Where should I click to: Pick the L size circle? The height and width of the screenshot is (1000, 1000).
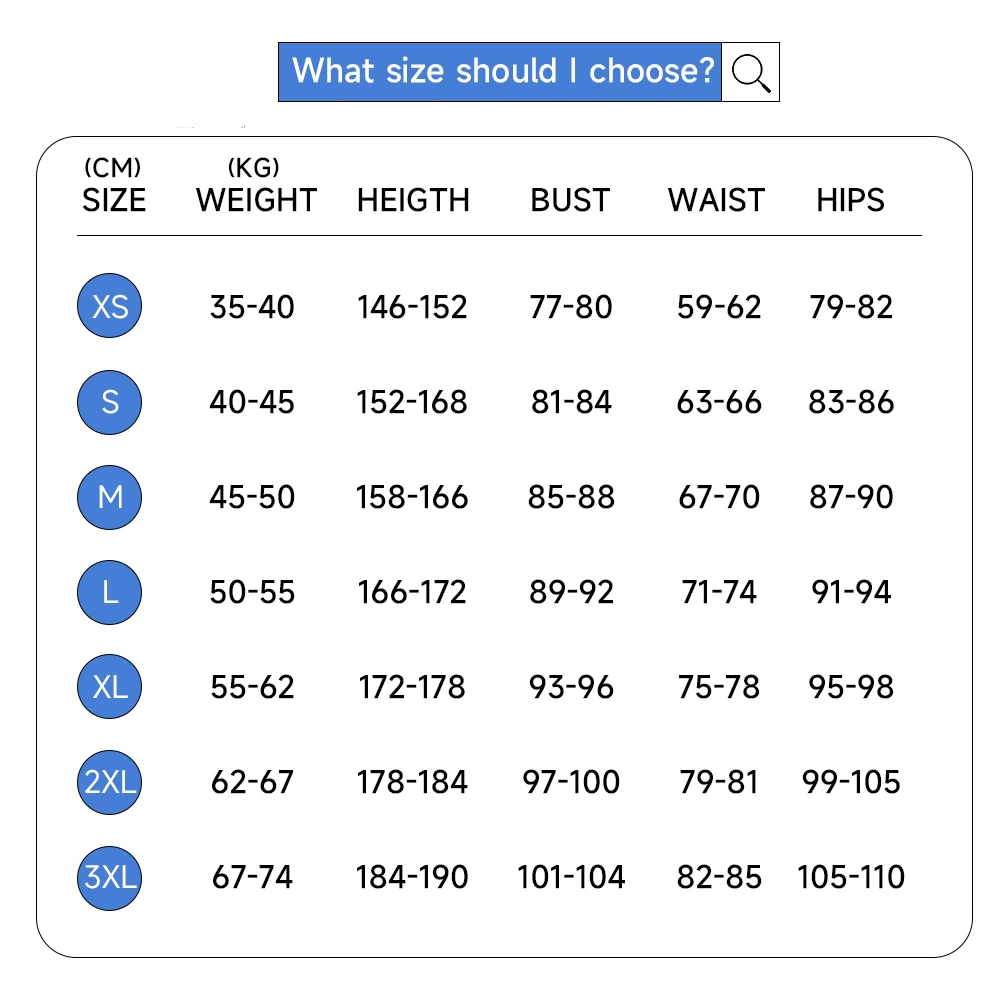coord(110,592)
